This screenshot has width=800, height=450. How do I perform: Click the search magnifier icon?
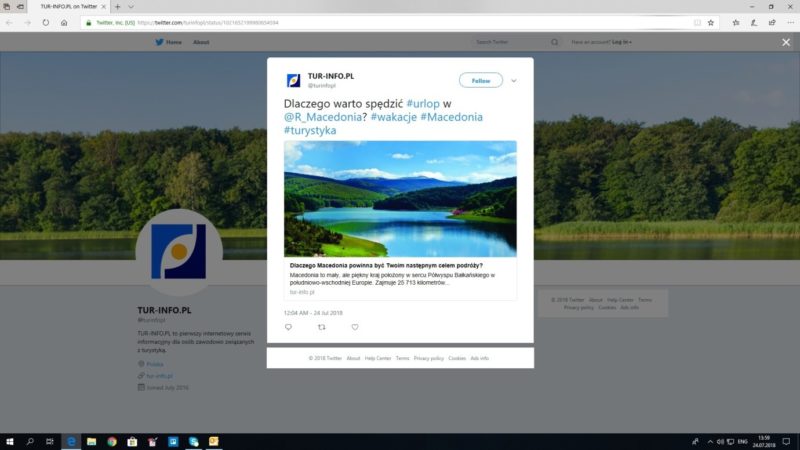point(555,42)
